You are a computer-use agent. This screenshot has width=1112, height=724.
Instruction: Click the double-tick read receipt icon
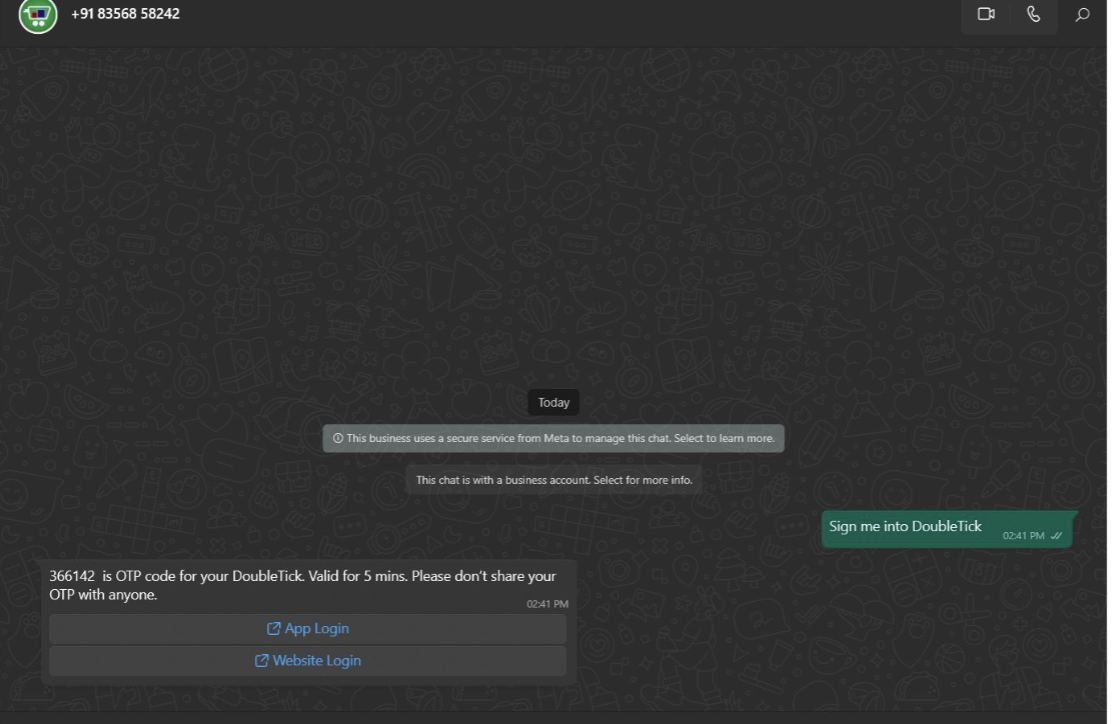[x=1057, y=537]
